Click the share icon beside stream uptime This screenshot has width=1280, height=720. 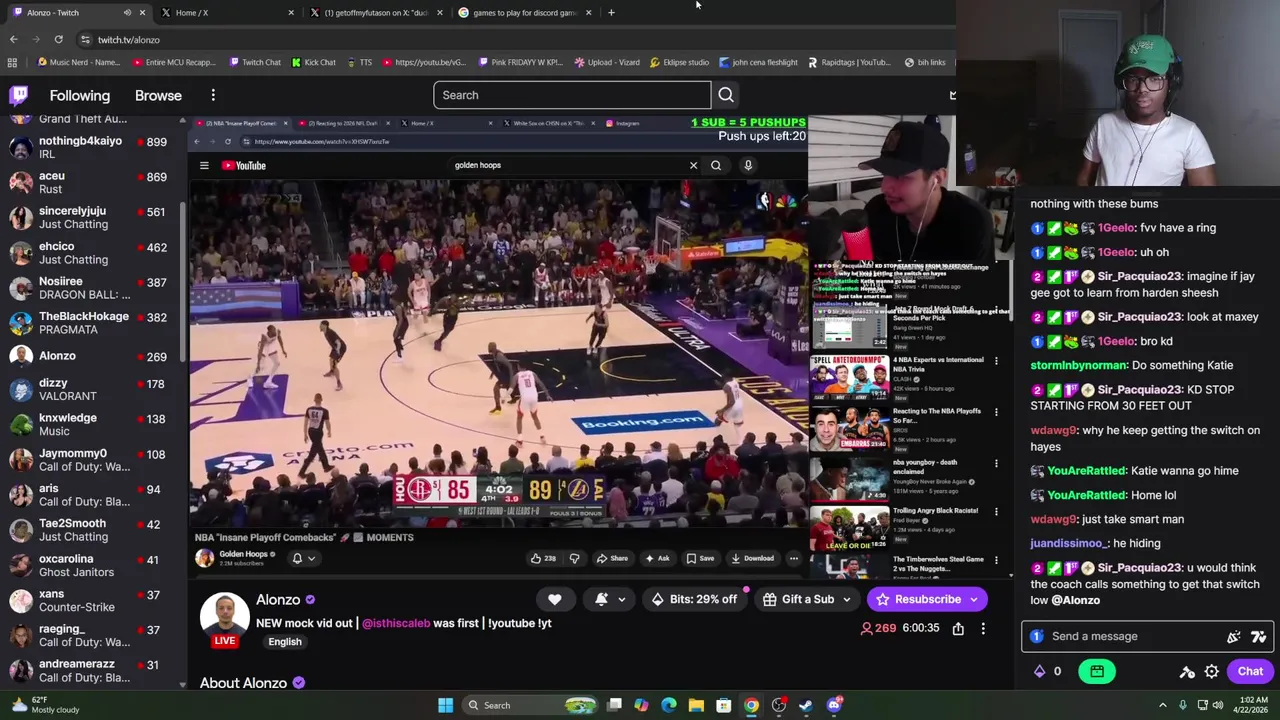(958, 628)
